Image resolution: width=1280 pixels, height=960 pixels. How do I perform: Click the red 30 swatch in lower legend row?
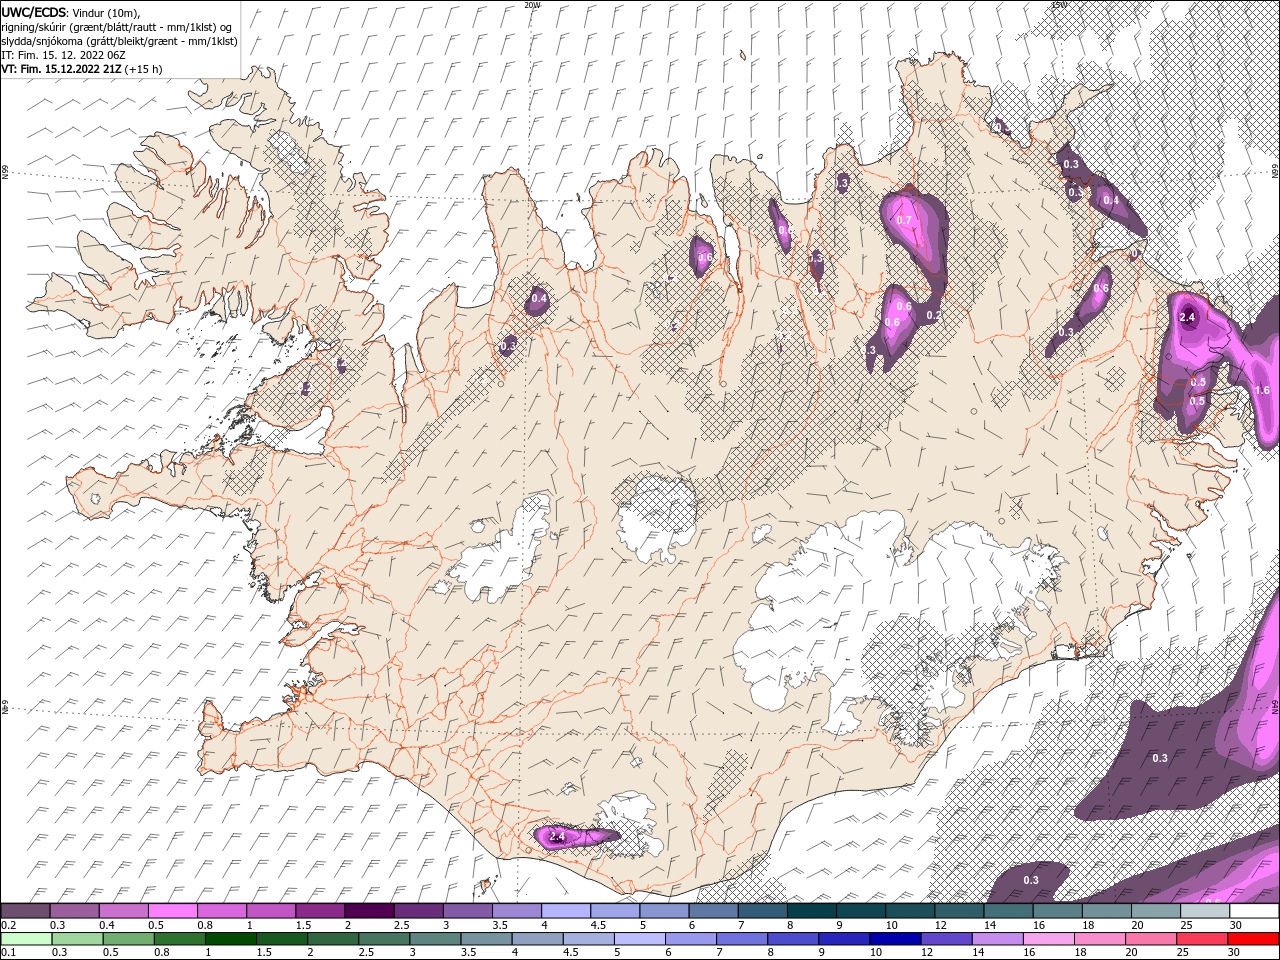coord(1254,939)
